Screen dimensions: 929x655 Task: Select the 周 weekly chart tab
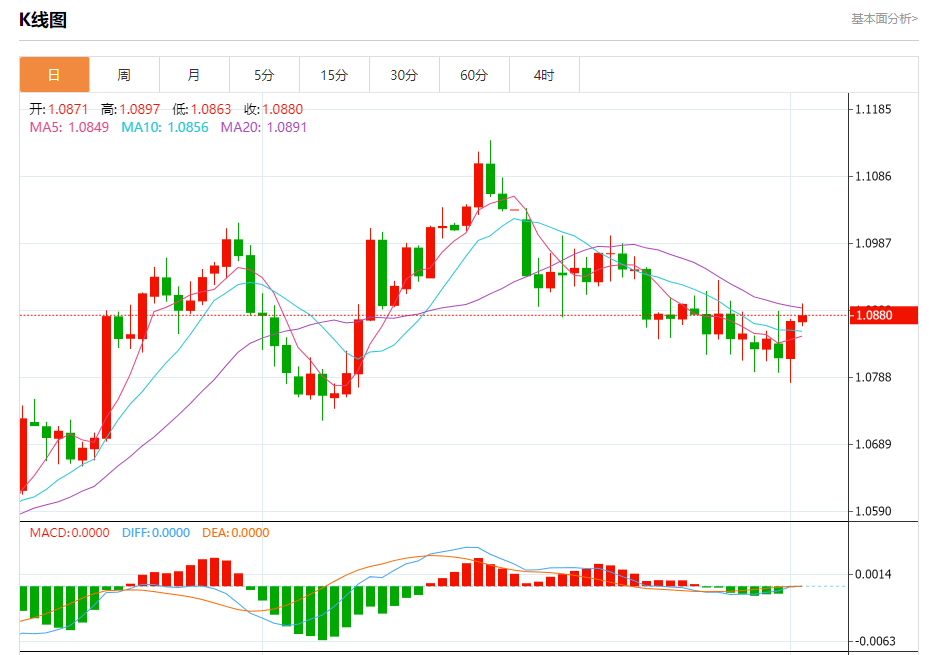[124, 75]
